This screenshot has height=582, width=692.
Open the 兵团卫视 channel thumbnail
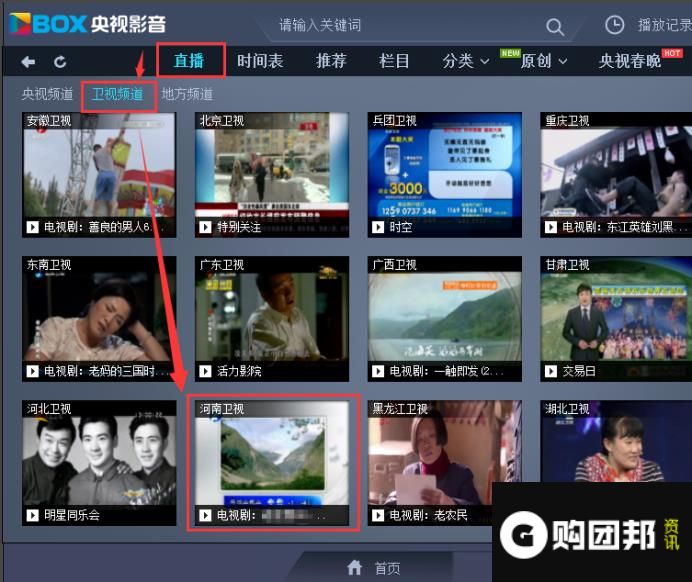444,175
